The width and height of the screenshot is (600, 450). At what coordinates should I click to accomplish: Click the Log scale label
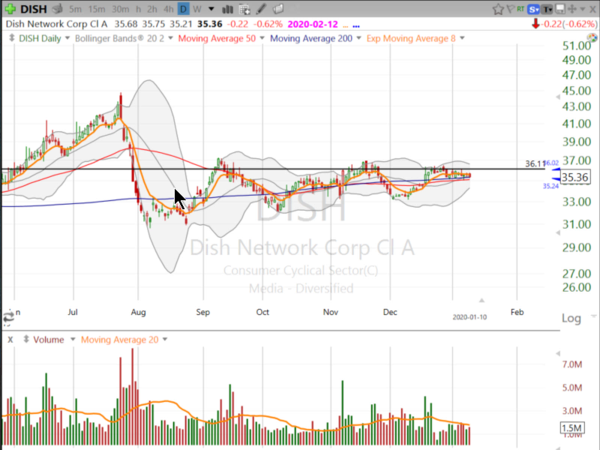pyautogui.click(x=571, y=318)
